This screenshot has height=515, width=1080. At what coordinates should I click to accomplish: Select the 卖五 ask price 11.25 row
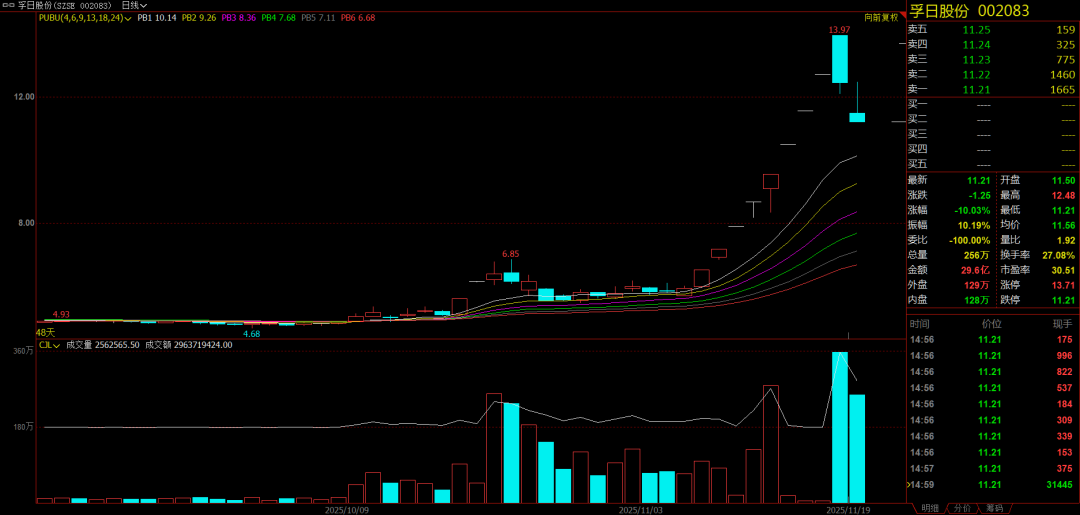[990, 30]
